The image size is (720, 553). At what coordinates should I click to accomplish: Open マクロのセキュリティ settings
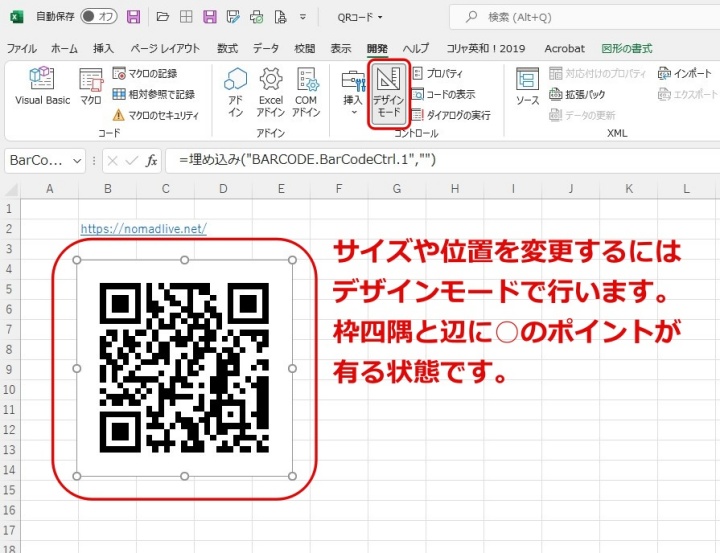156,115
